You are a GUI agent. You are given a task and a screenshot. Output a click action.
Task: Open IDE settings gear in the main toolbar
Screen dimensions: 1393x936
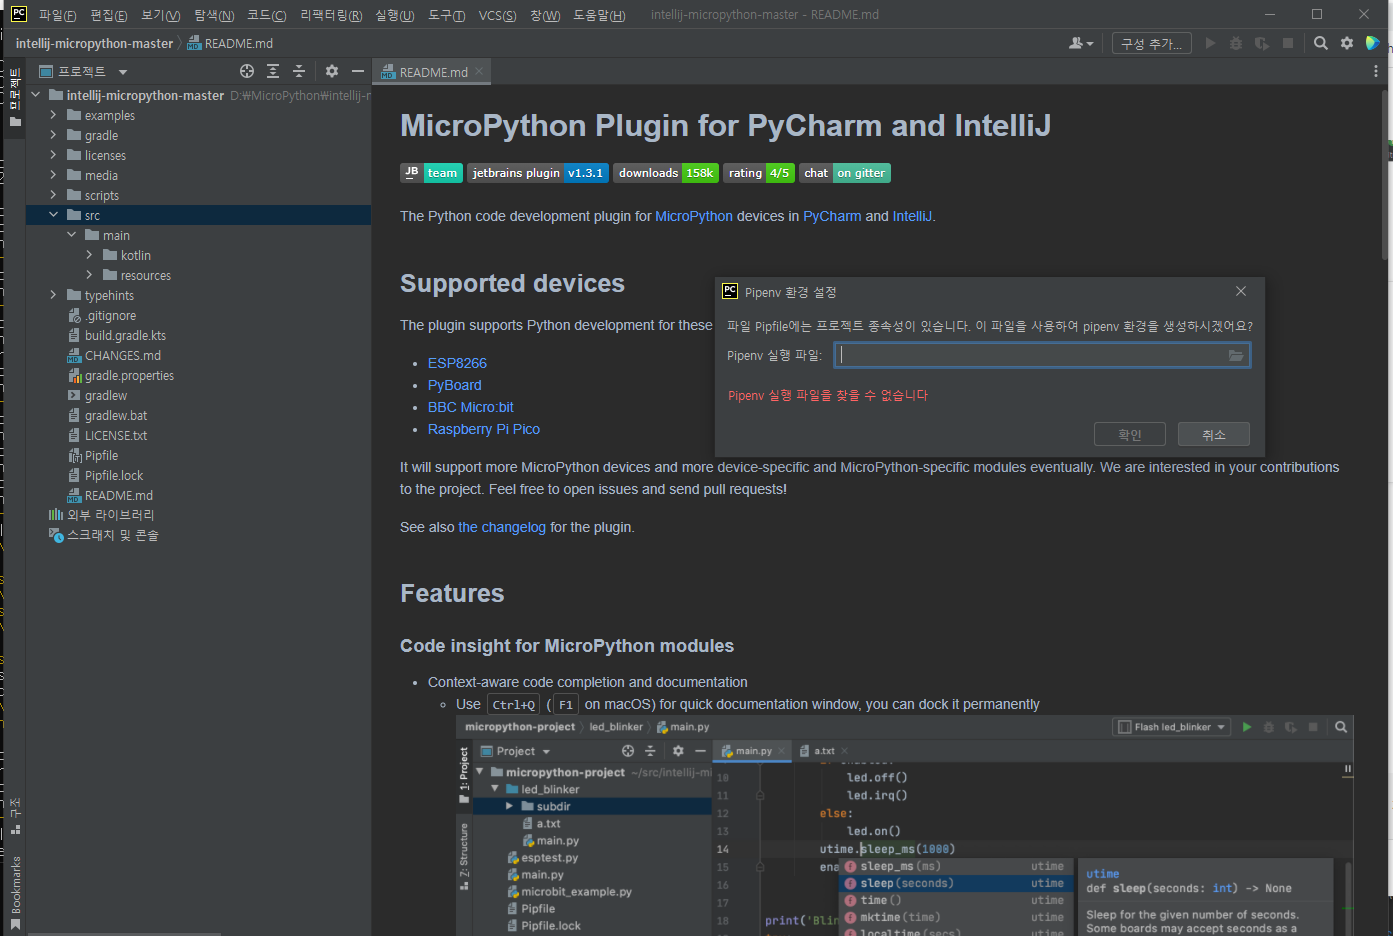1347,43
